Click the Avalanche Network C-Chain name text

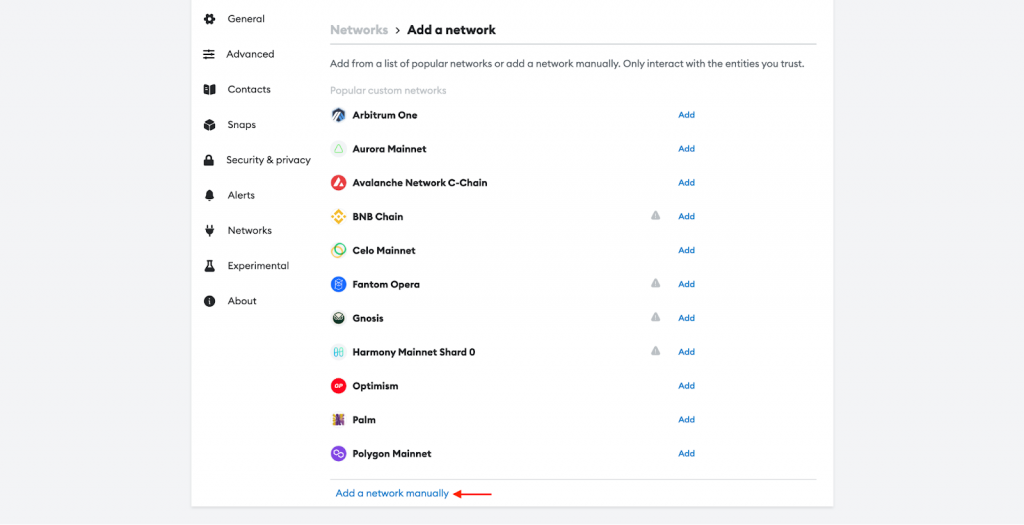(x=420, y=183)
